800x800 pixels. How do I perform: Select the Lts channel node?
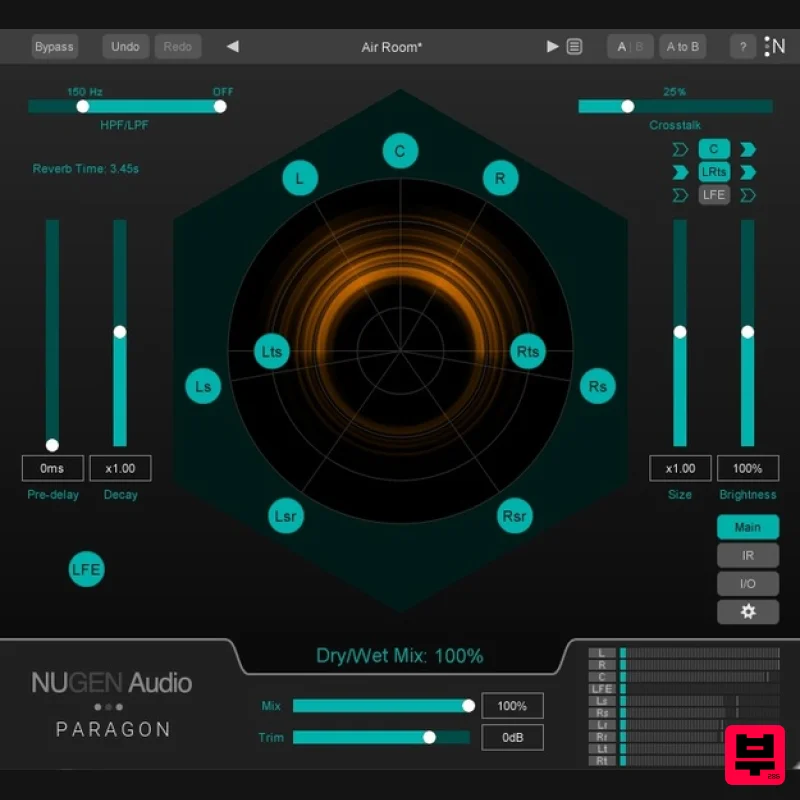271,351
